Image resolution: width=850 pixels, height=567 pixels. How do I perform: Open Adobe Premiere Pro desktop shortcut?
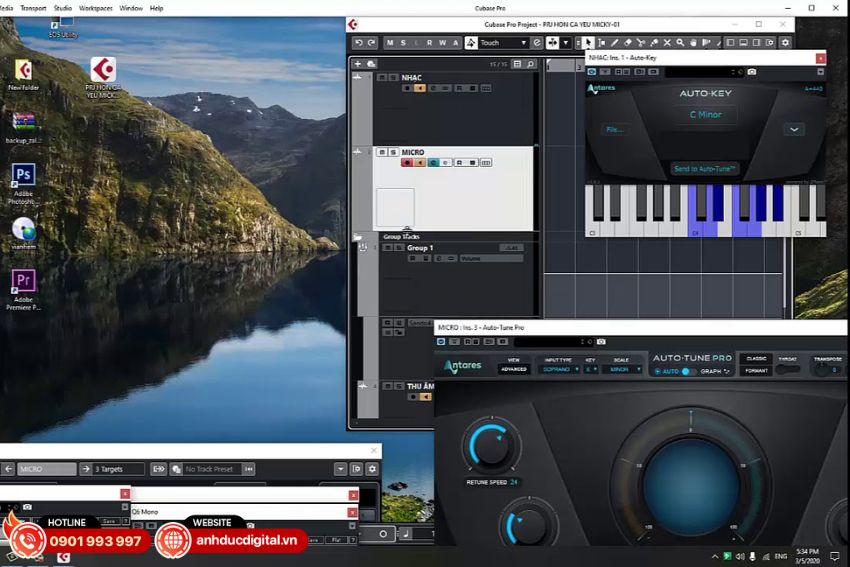(x=23, y=289)
